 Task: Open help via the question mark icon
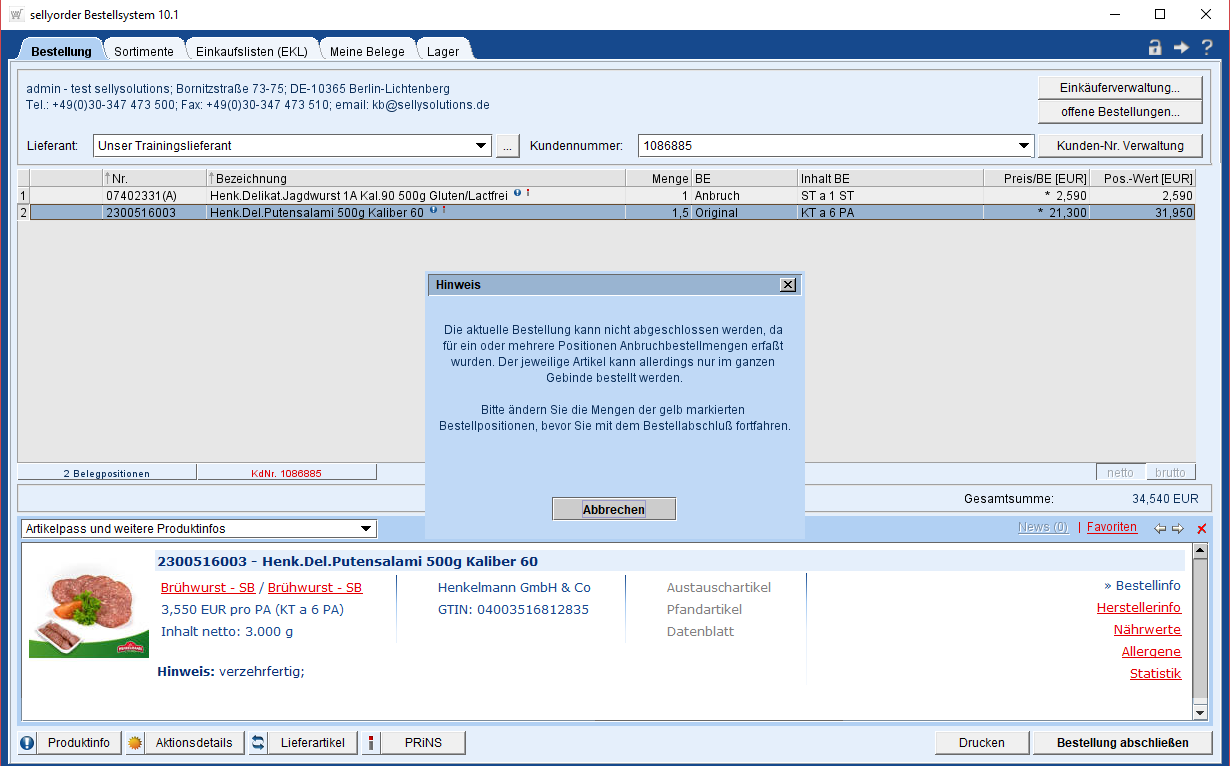click(1207, 47)
